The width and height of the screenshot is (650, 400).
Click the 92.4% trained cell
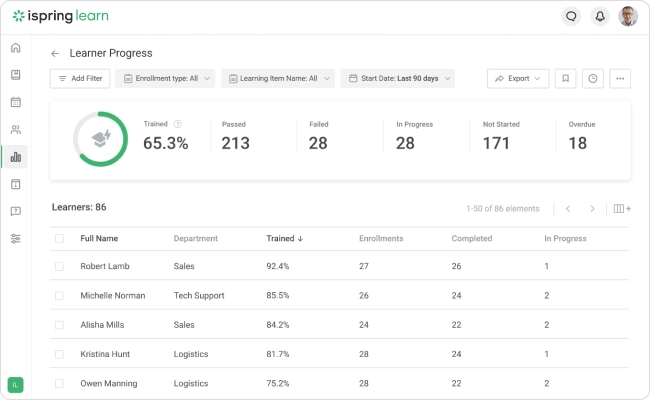[x=278, y=266]
